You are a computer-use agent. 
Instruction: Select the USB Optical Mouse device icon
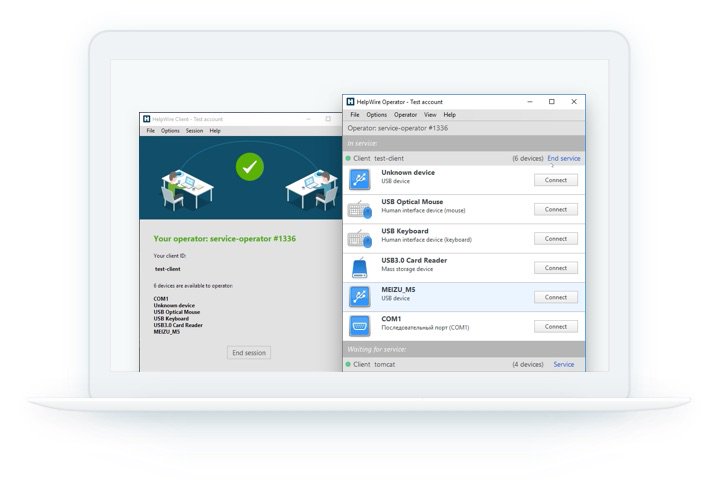pyautogui.click(x=360, y=209)
